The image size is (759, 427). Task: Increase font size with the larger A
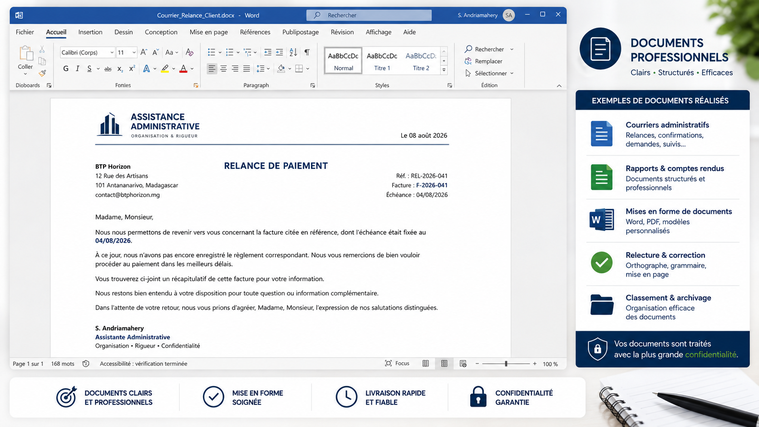(144, 52)
